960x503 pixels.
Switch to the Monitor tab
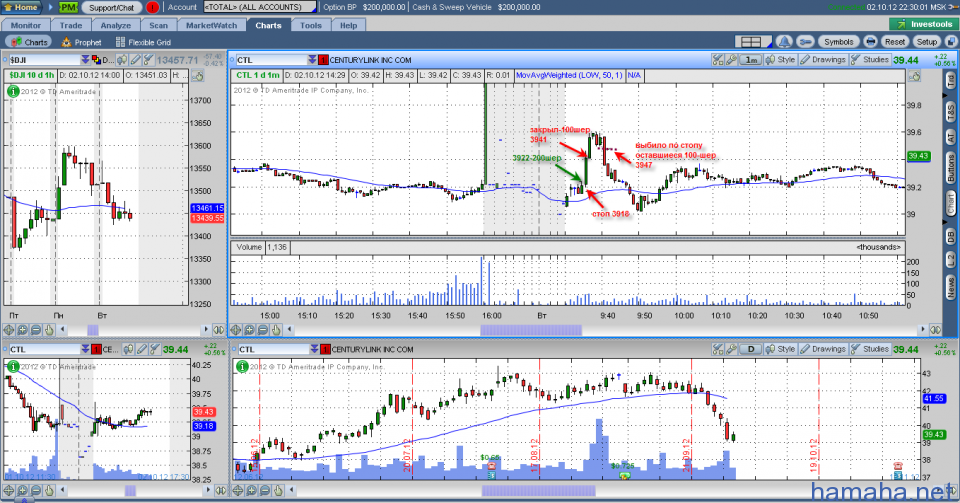tap(26, 25)
